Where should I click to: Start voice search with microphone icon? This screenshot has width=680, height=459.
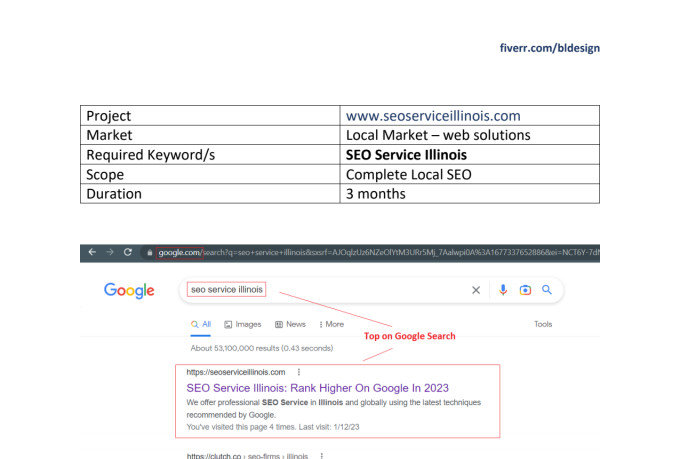(x=503, y=290)
